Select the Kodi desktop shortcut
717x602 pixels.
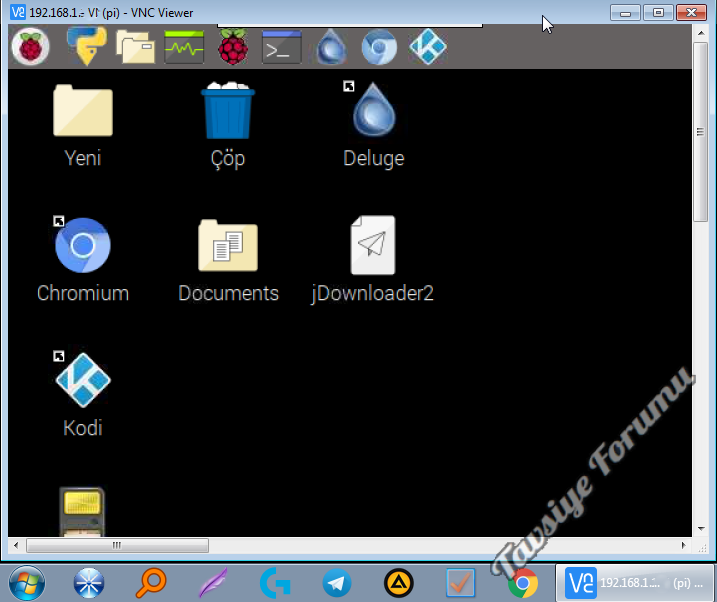pos(83,394)
